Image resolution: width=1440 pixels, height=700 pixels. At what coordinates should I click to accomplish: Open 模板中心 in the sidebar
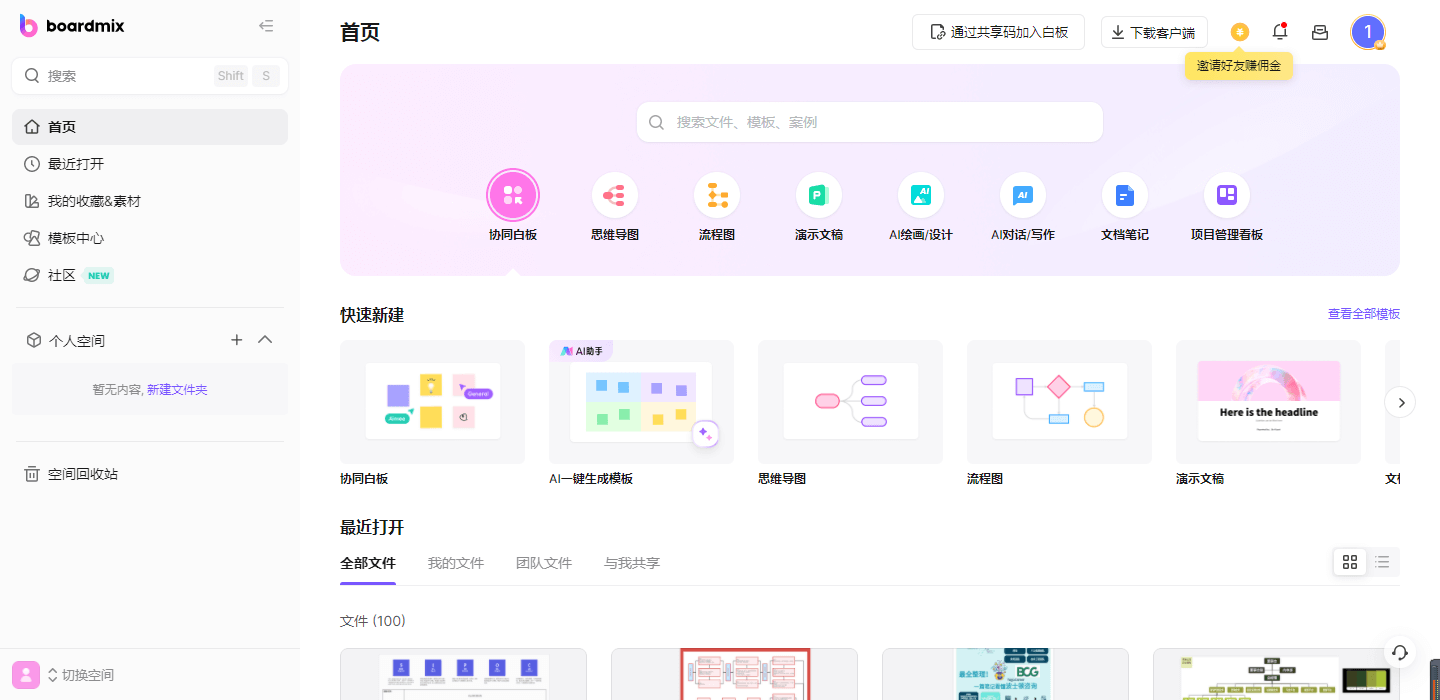[150, 238]
